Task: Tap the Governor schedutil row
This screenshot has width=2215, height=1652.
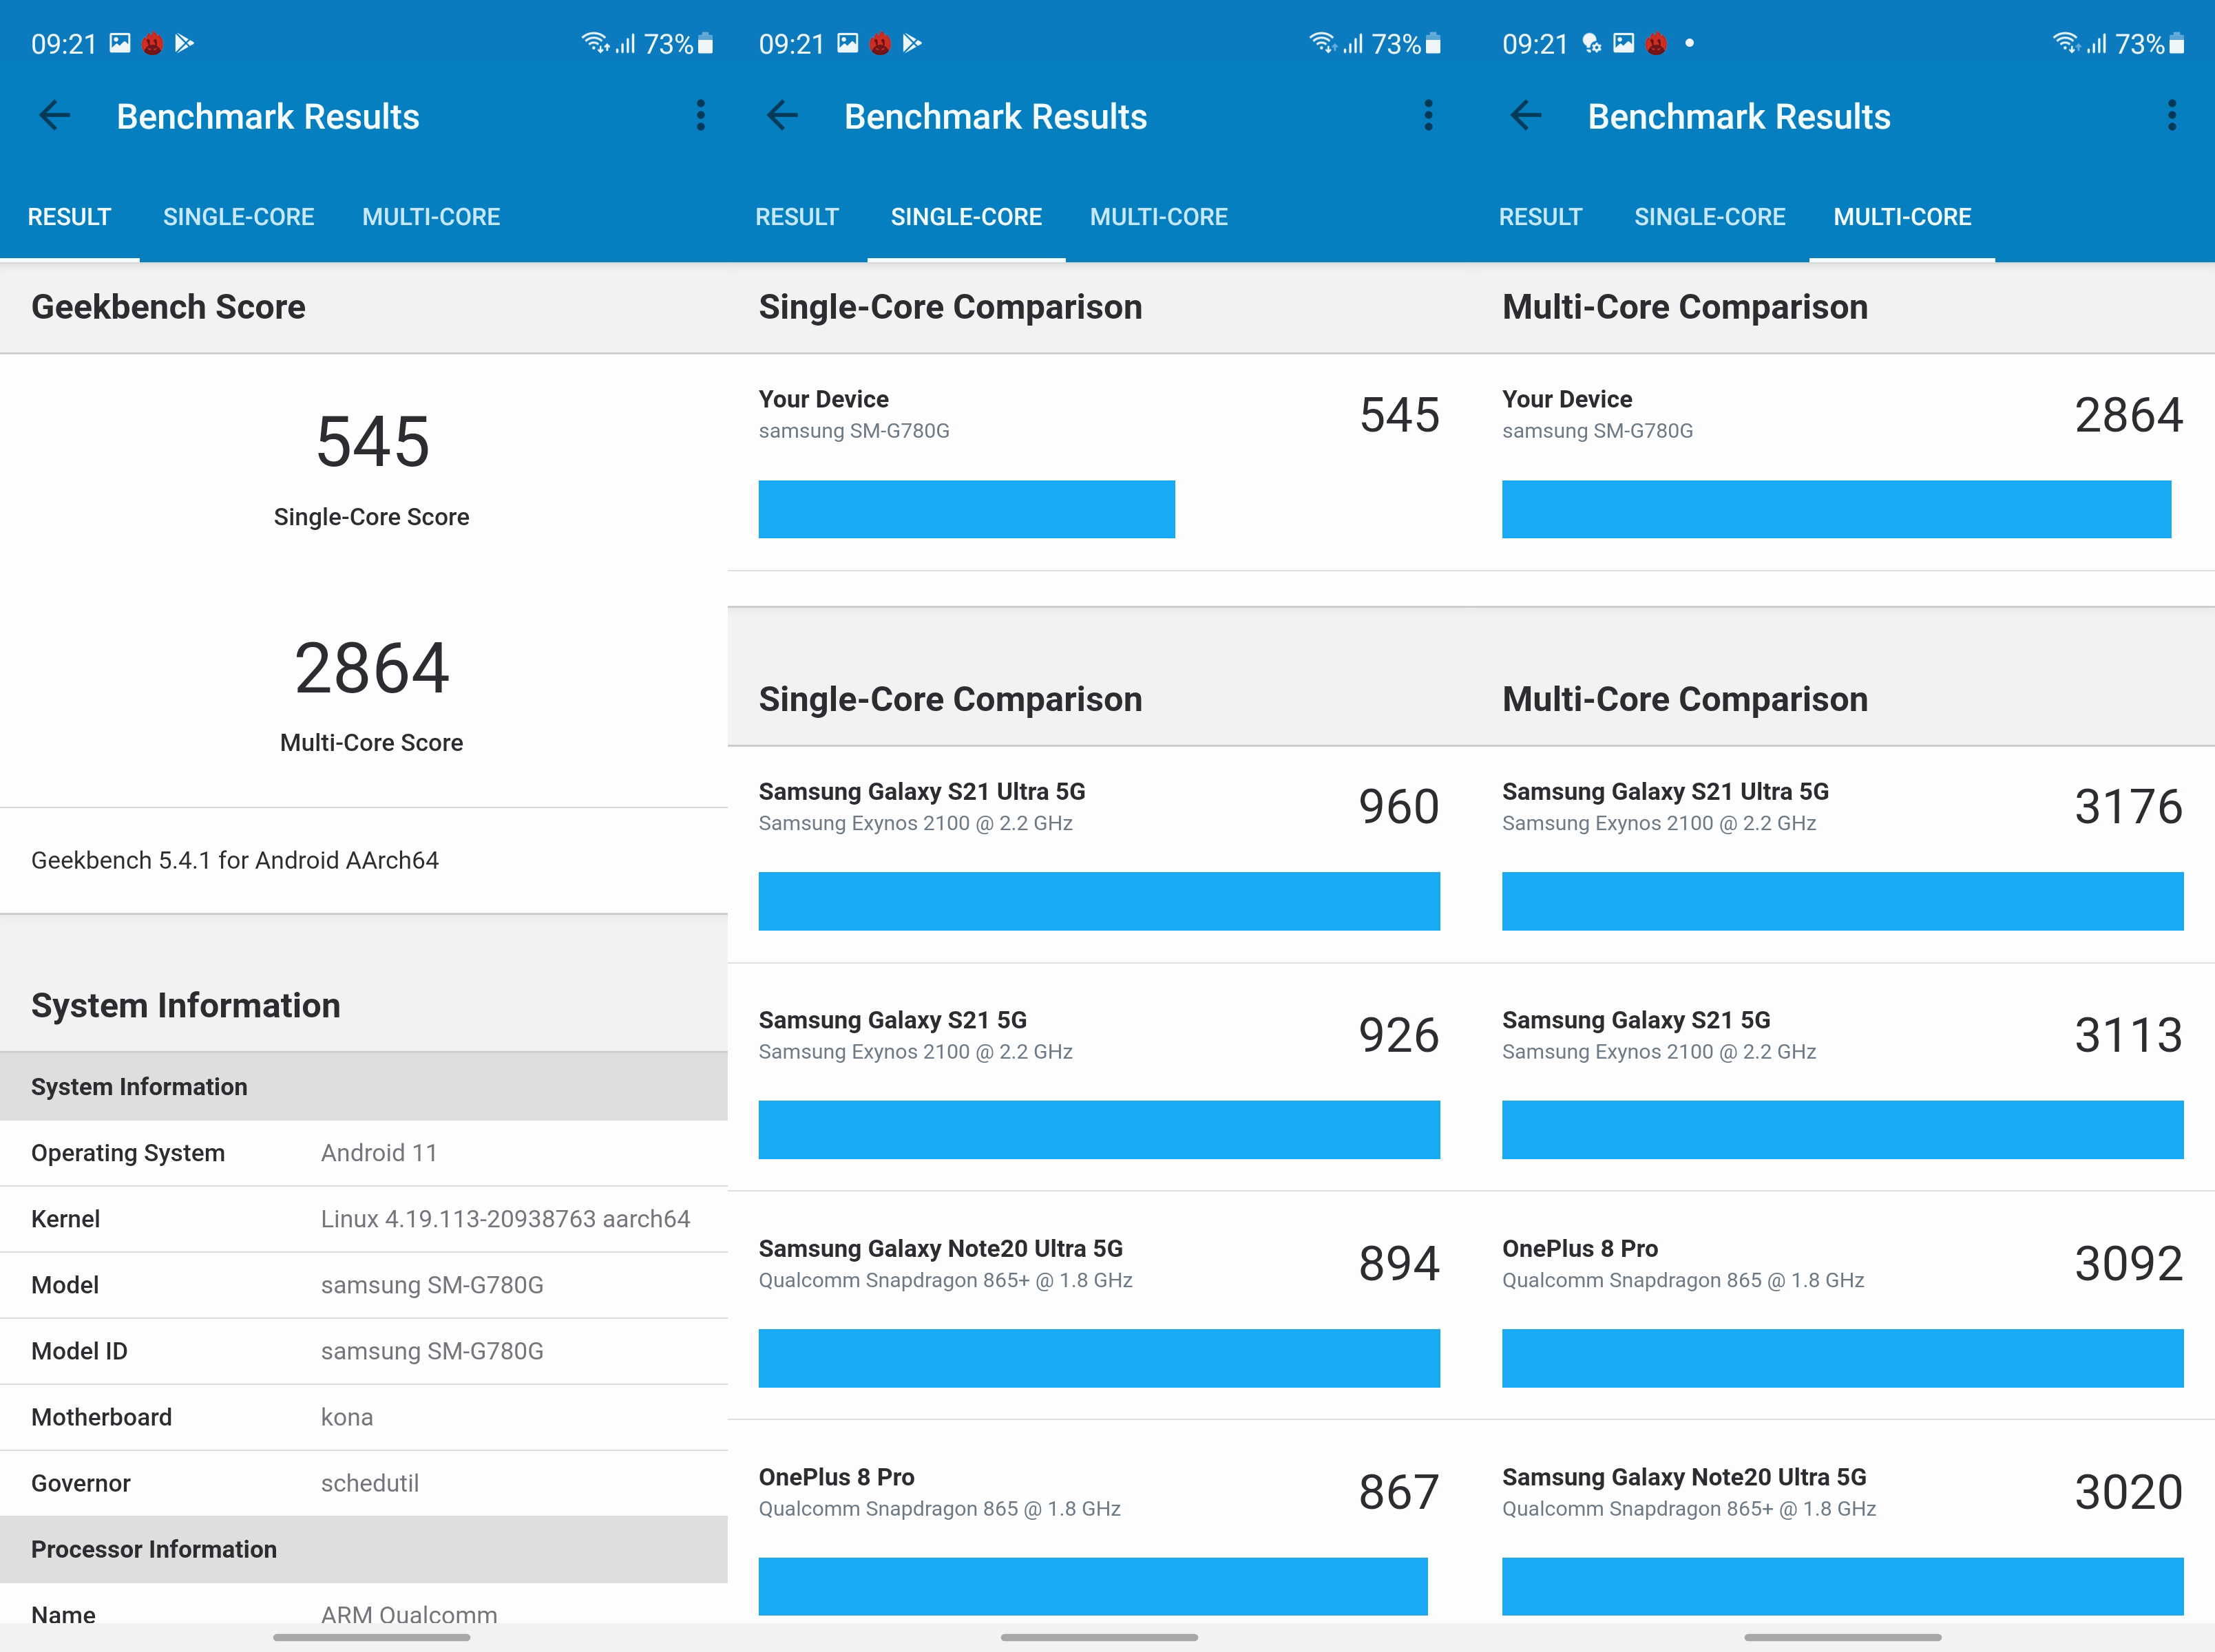Action: (364, 1483)
